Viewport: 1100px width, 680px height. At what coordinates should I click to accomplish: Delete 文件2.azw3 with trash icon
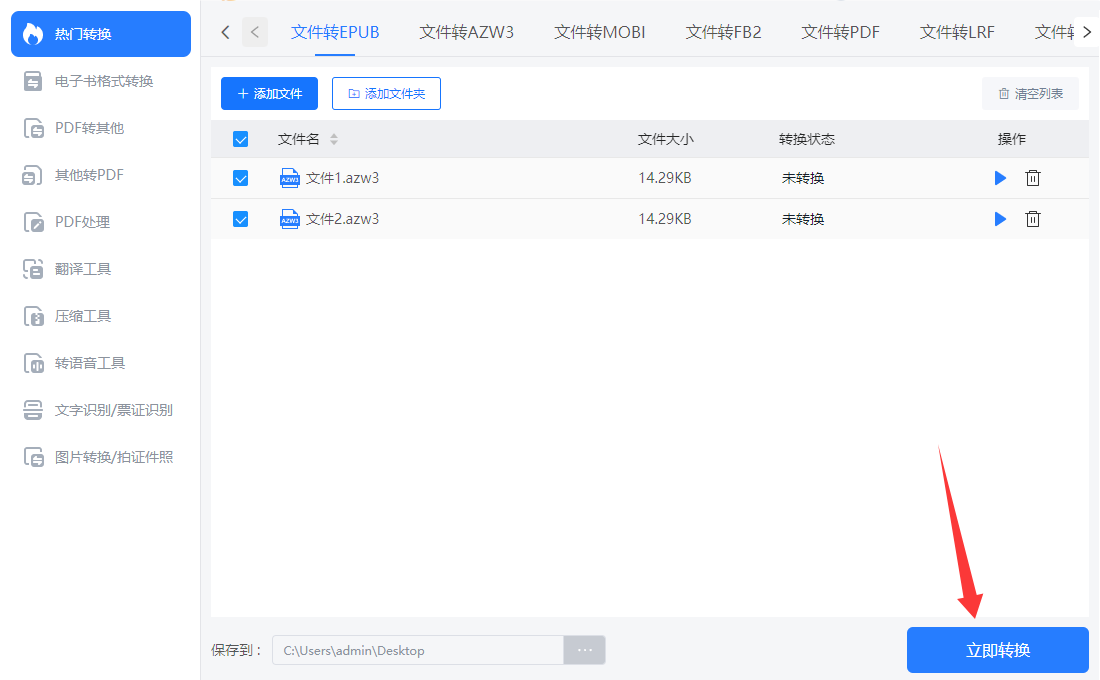tap(1033, 220)
